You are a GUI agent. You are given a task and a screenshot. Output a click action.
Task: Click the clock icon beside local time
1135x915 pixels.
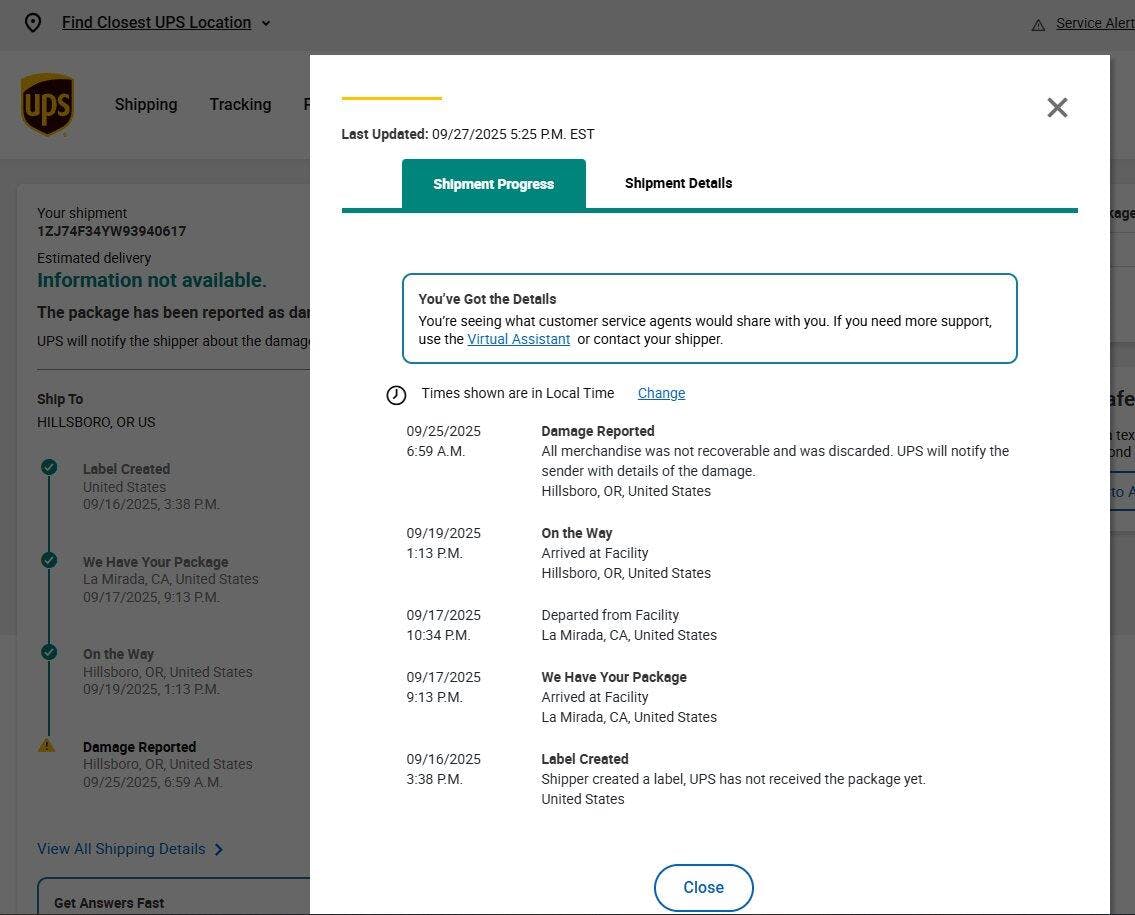(x=396, y=395)
